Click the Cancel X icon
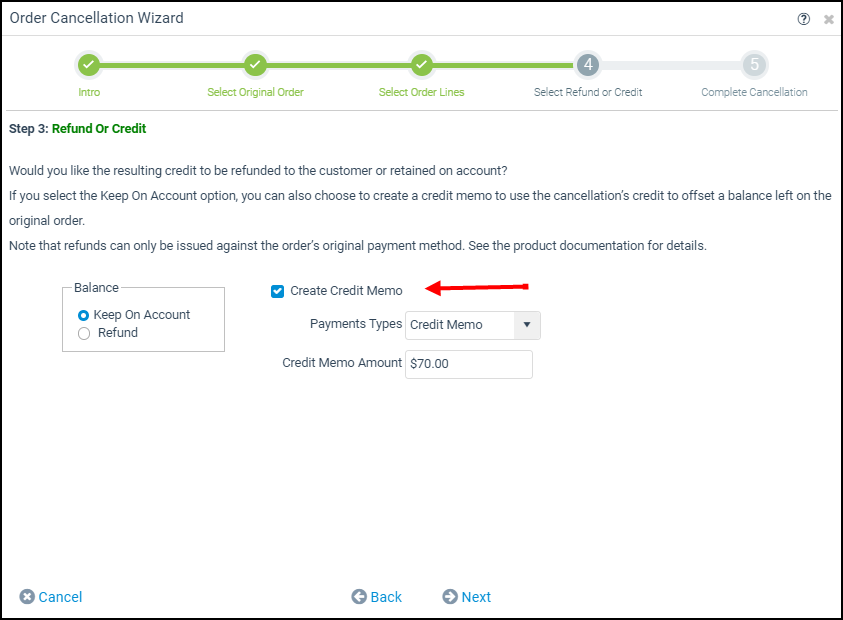 pyautogui.click(x=27, y=597)
